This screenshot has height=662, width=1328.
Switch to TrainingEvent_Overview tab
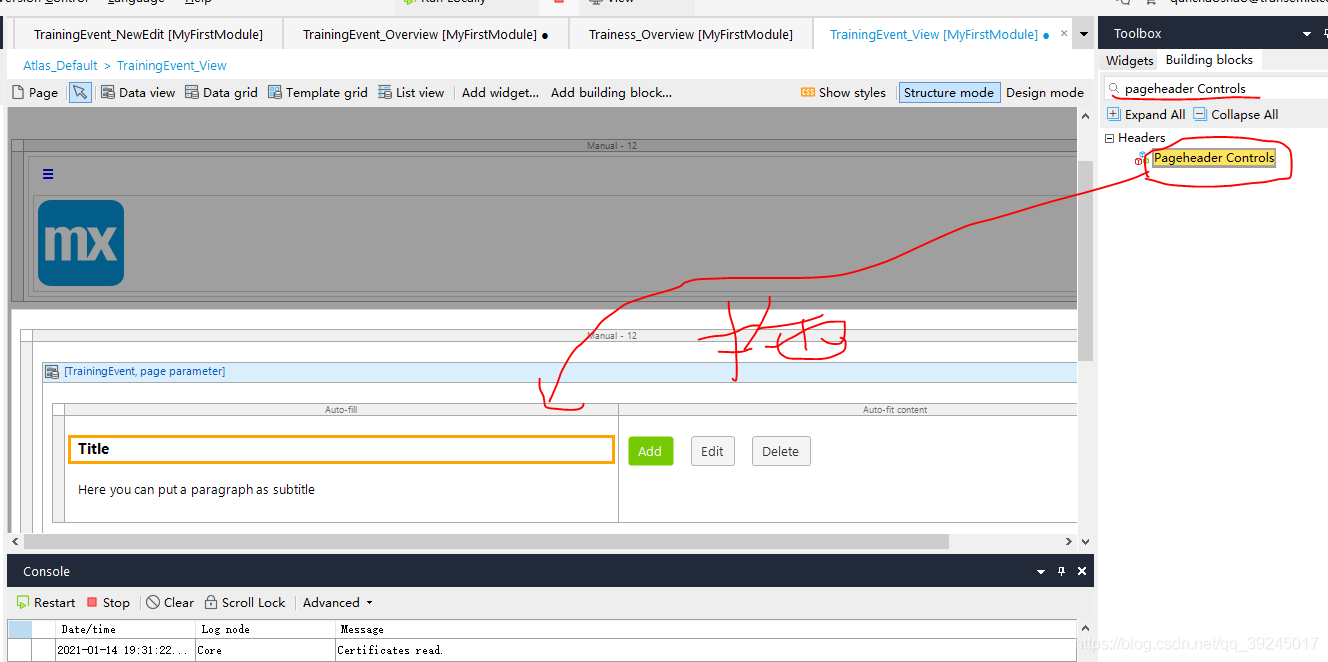pos(424,35)
